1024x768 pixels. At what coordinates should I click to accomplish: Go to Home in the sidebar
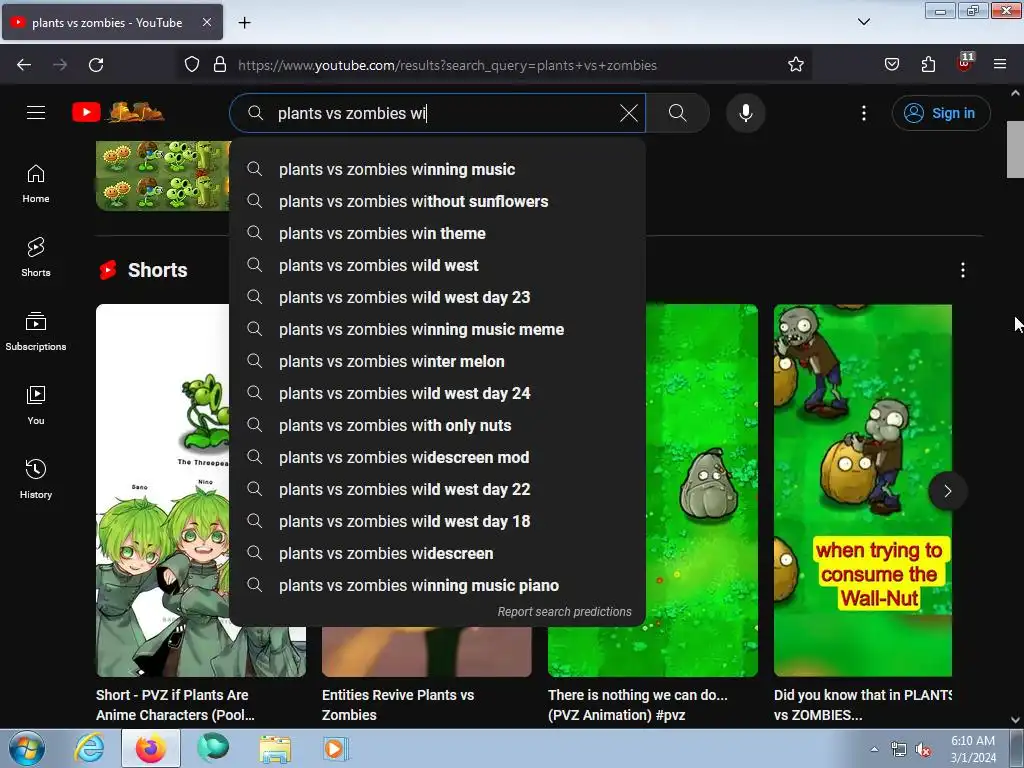[36, 184]
